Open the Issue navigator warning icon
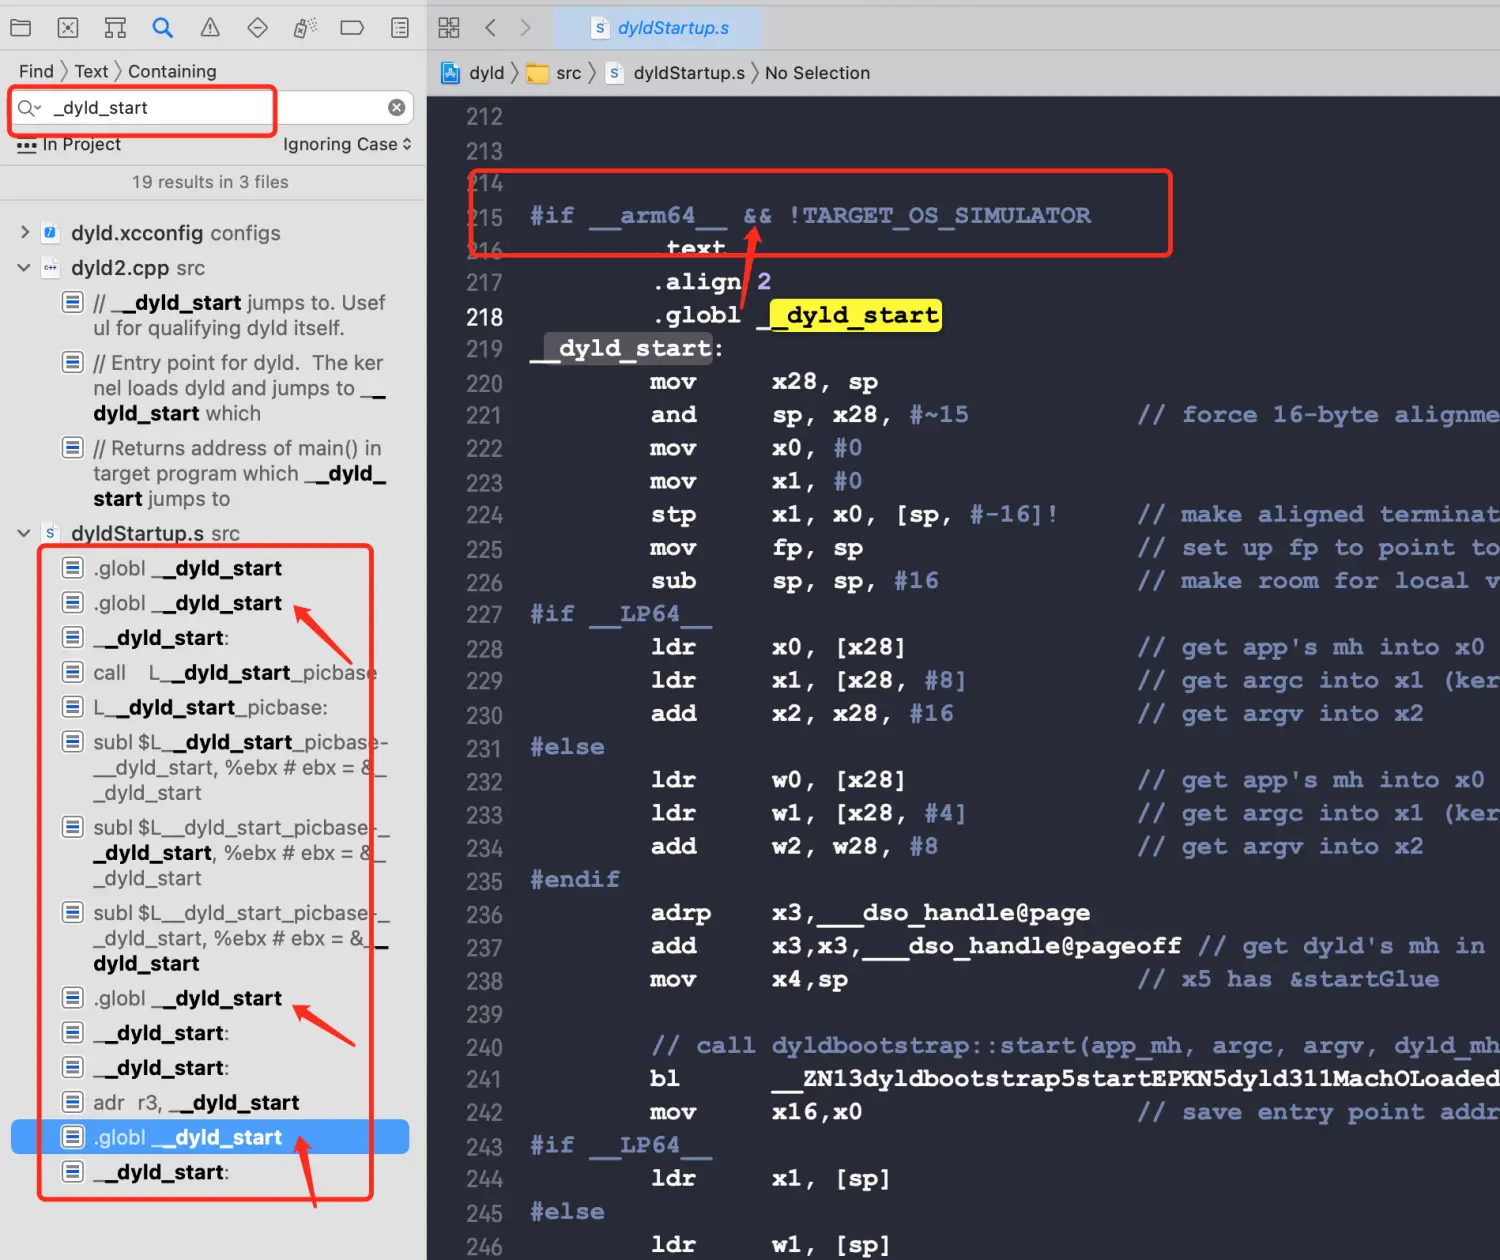 [210, 28]
